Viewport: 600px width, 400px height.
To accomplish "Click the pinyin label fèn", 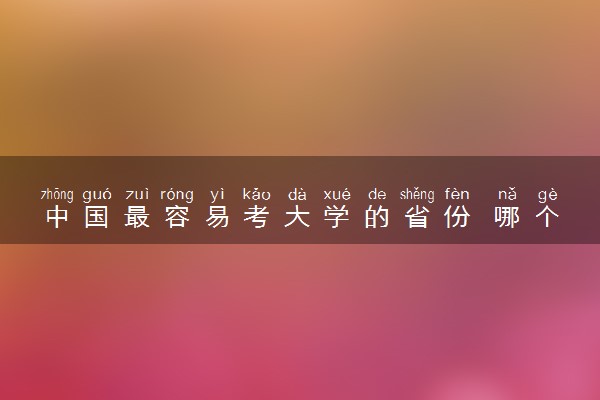I will pyautogui.click(x=457, y=194).
